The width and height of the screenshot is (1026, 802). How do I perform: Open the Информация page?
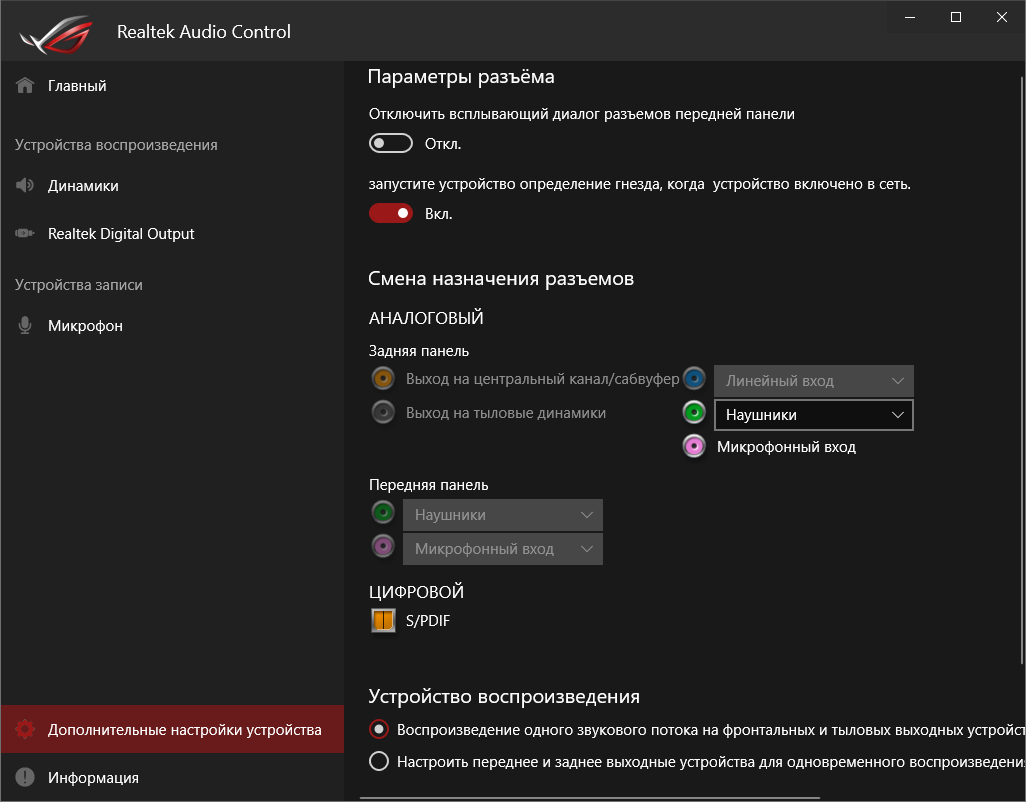93,778
